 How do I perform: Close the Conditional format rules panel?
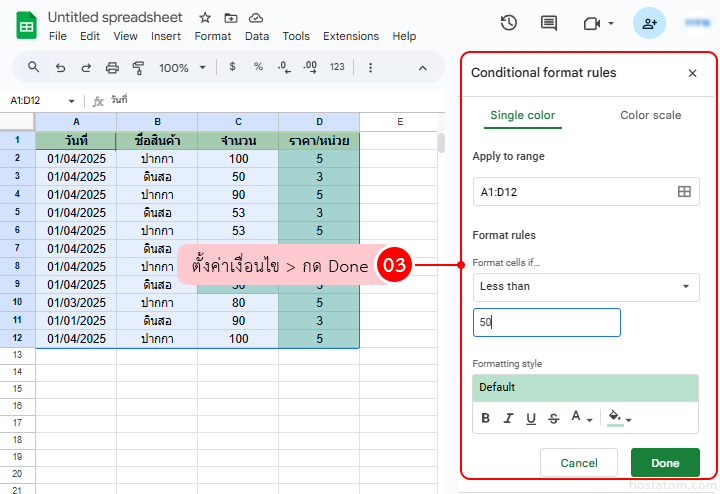coord(692,73)
